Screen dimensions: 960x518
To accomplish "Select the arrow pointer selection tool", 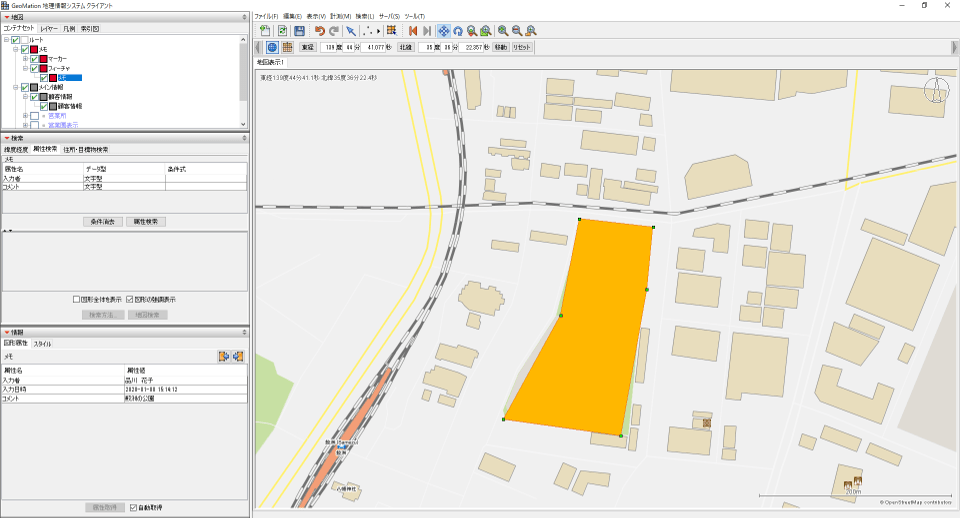I will [352, 31].
